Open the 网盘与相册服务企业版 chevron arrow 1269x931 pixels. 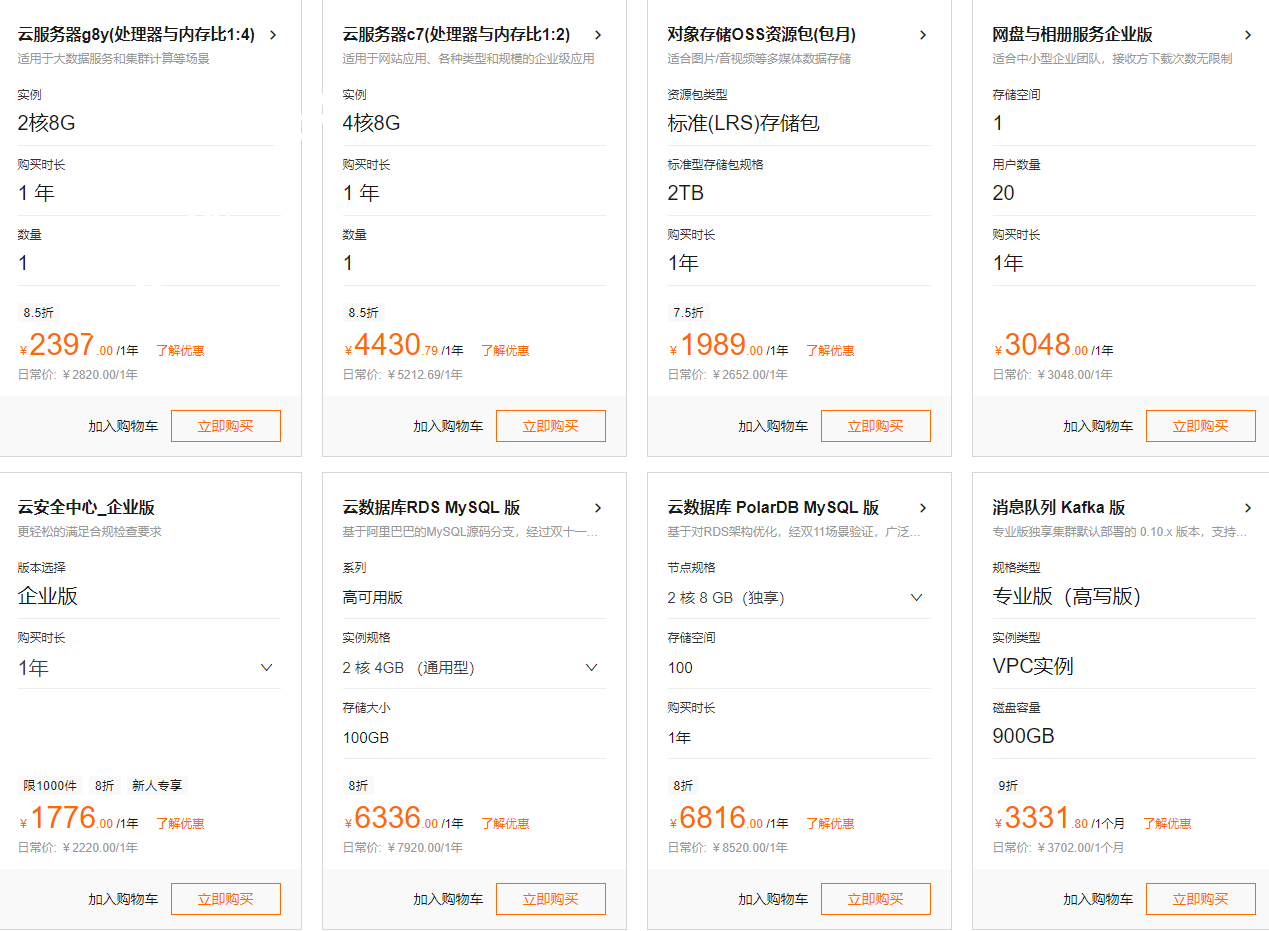tap(1248, 35)
